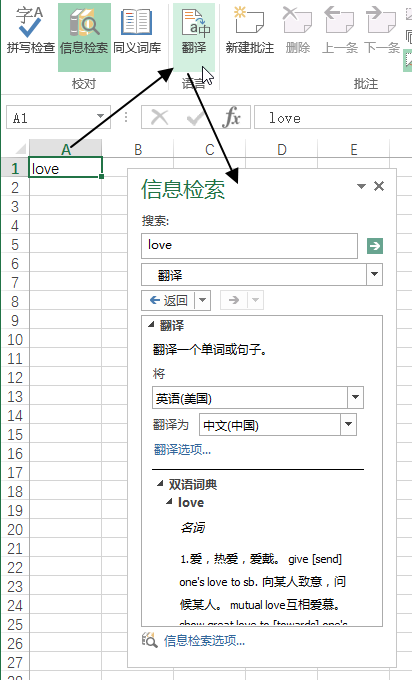Image resolution: width=412 pixels, height=680 pixels.
Task: Open target language 中文(中国) dropdown
Action: tap(348, 425)
